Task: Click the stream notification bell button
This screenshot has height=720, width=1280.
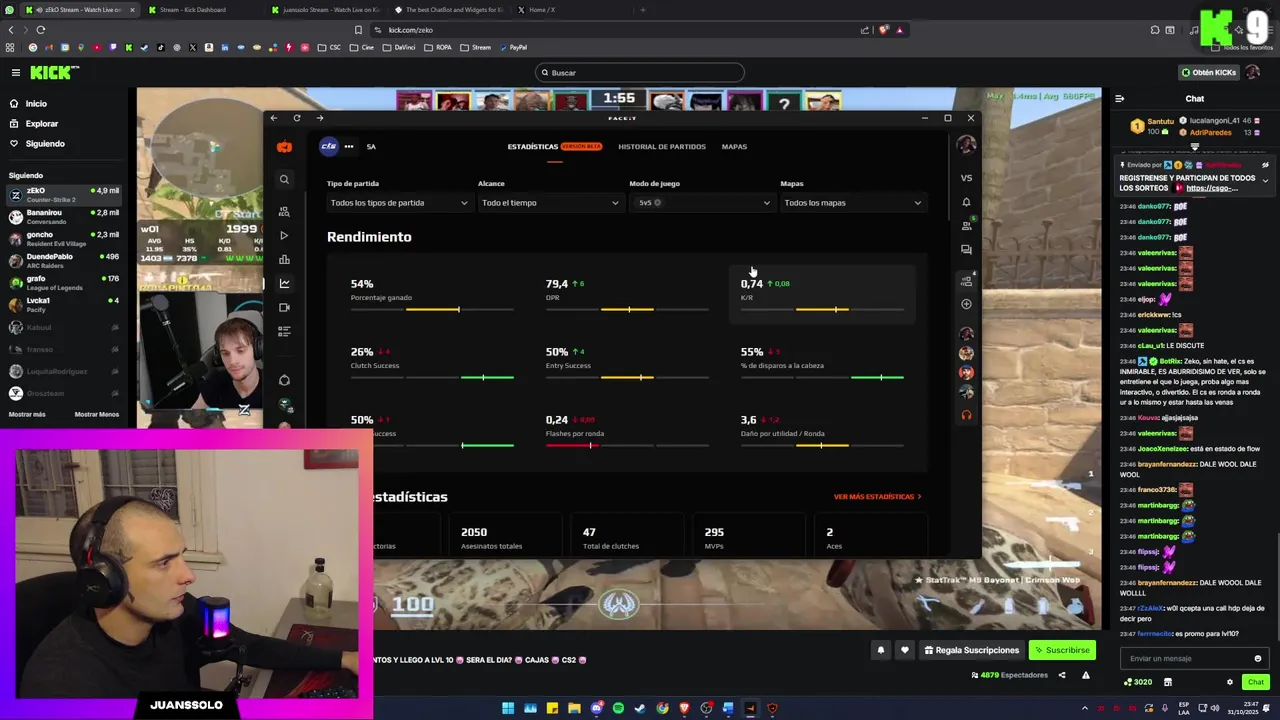Action: click(881, 650)
